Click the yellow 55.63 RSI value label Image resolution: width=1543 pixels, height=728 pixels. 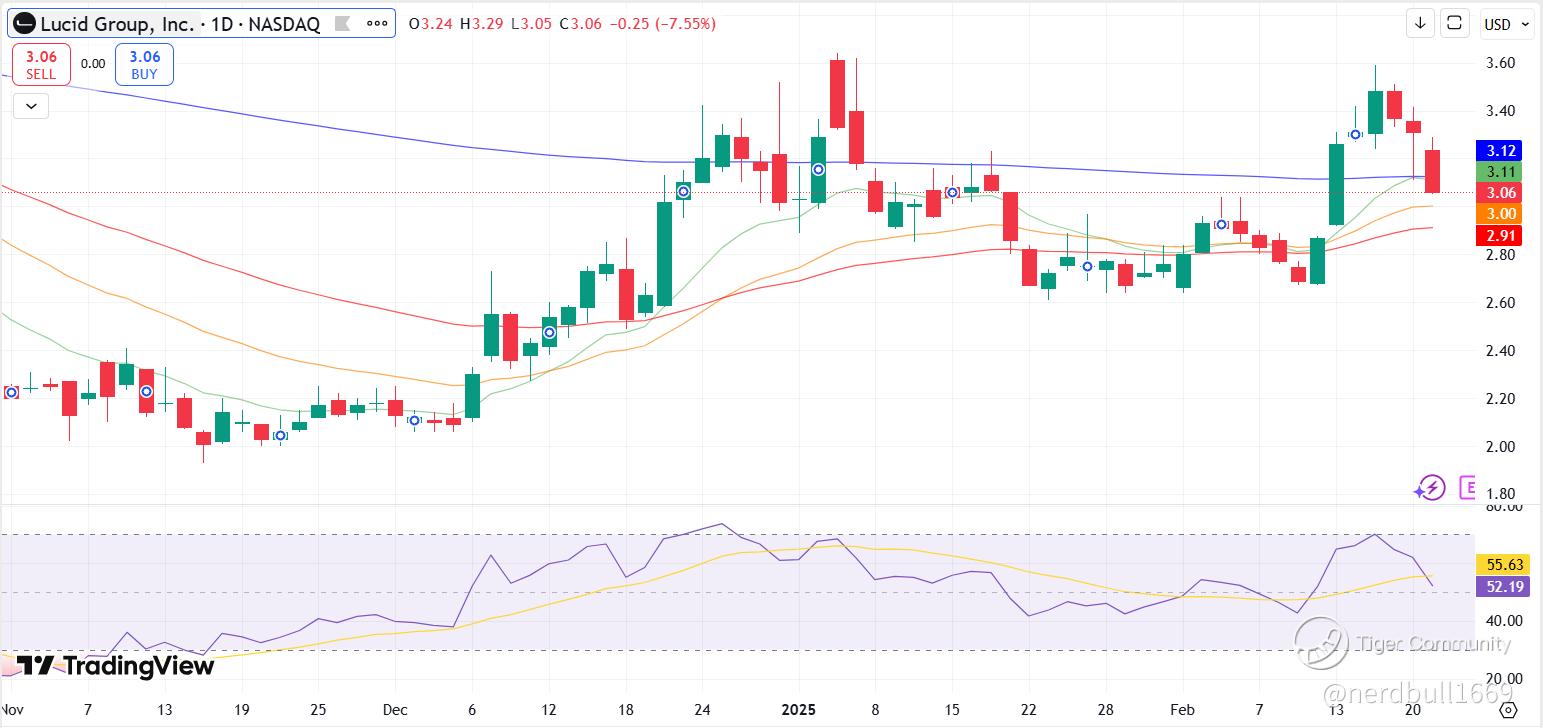click(1502, 565)
